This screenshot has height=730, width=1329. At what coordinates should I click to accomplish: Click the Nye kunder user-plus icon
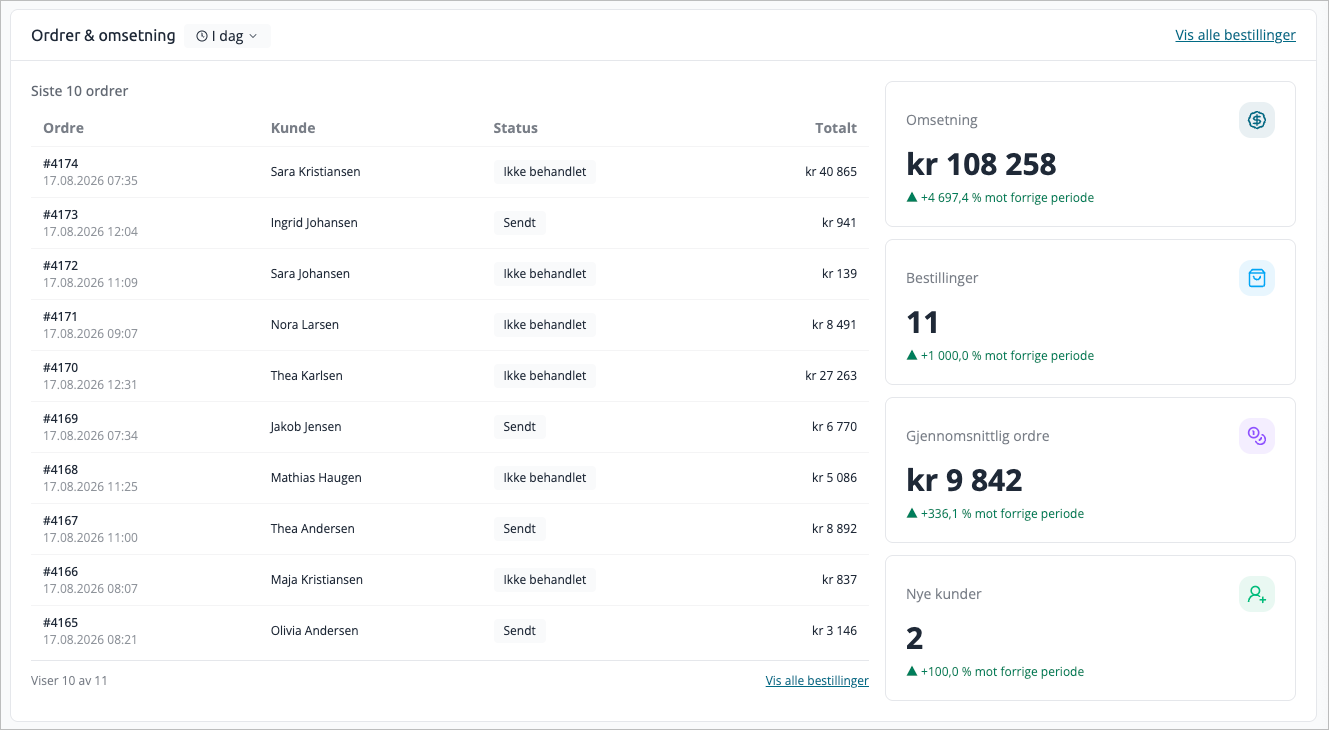(x=1257, y=594)
